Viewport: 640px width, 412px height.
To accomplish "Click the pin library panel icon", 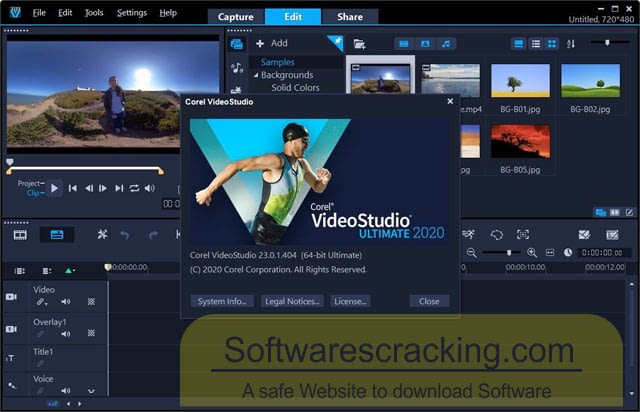I will (336, 42).
